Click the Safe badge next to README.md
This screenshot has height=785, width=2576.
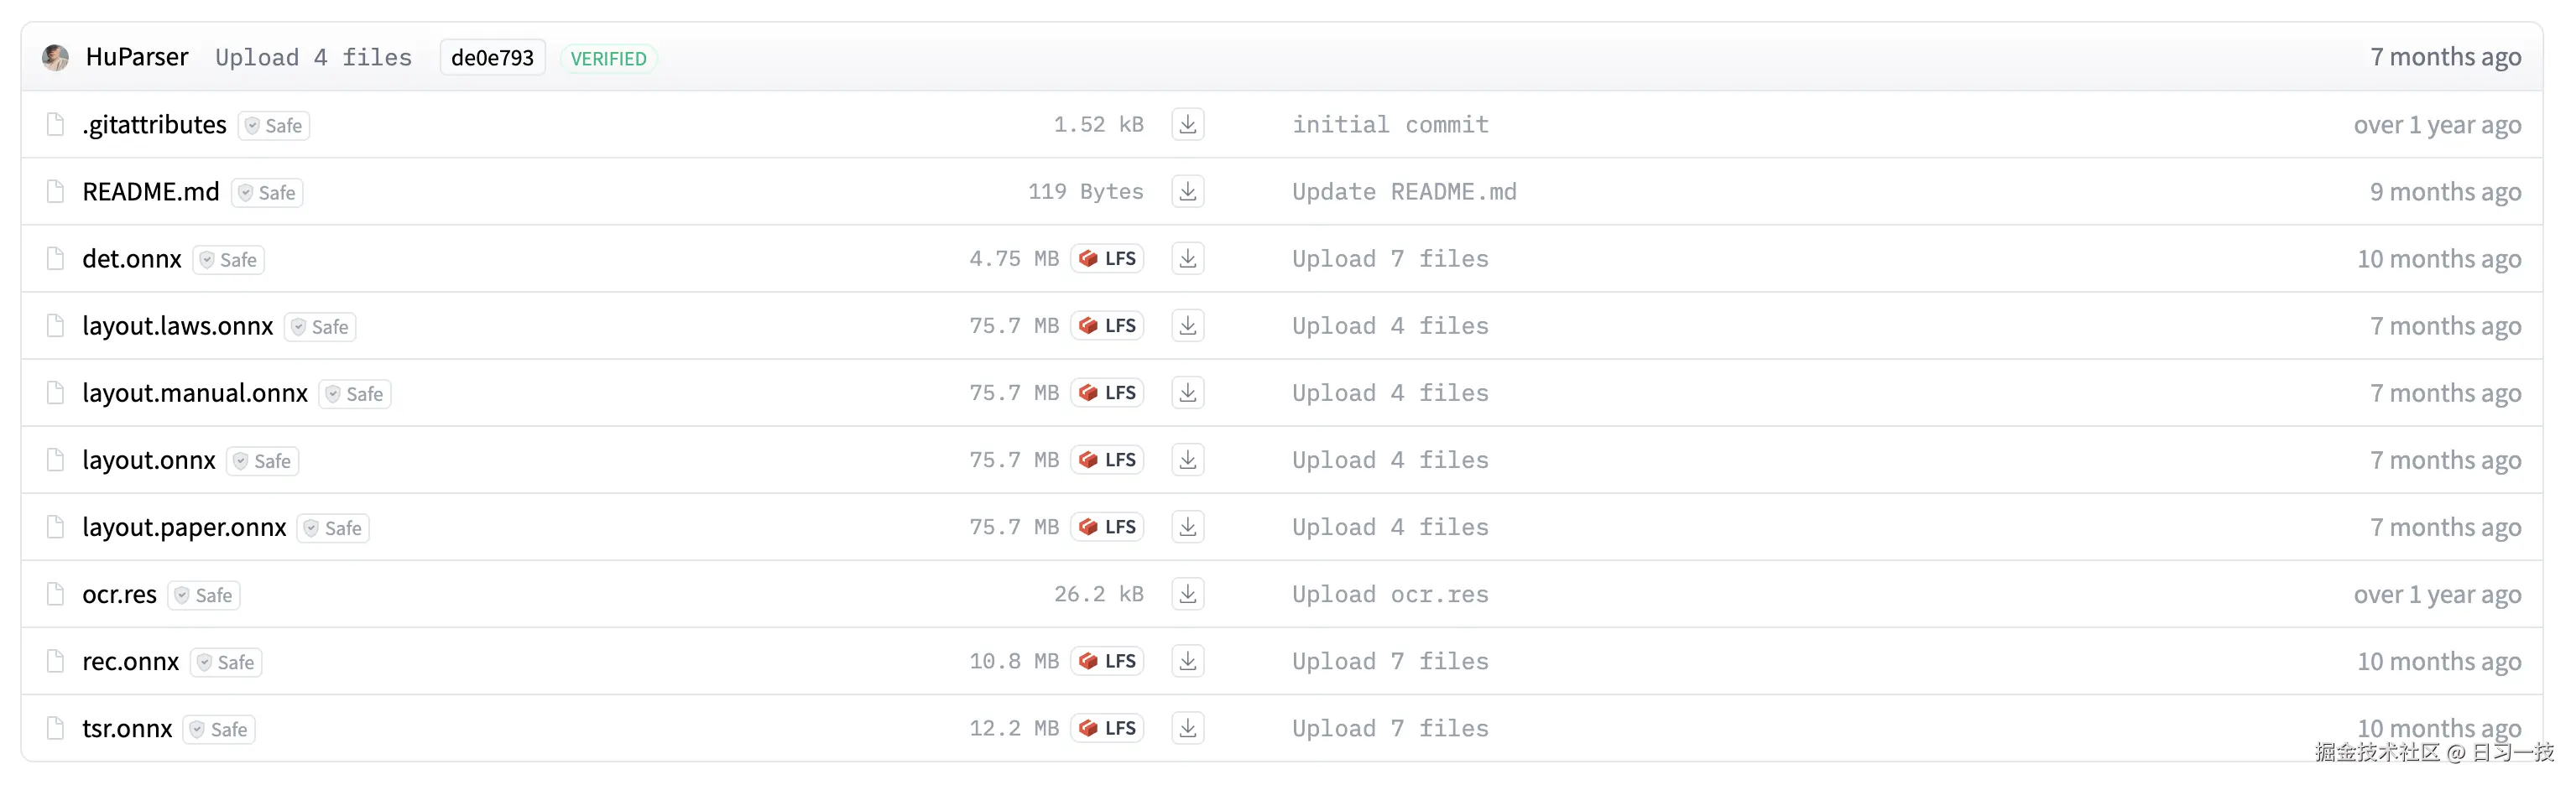[267, 193]
